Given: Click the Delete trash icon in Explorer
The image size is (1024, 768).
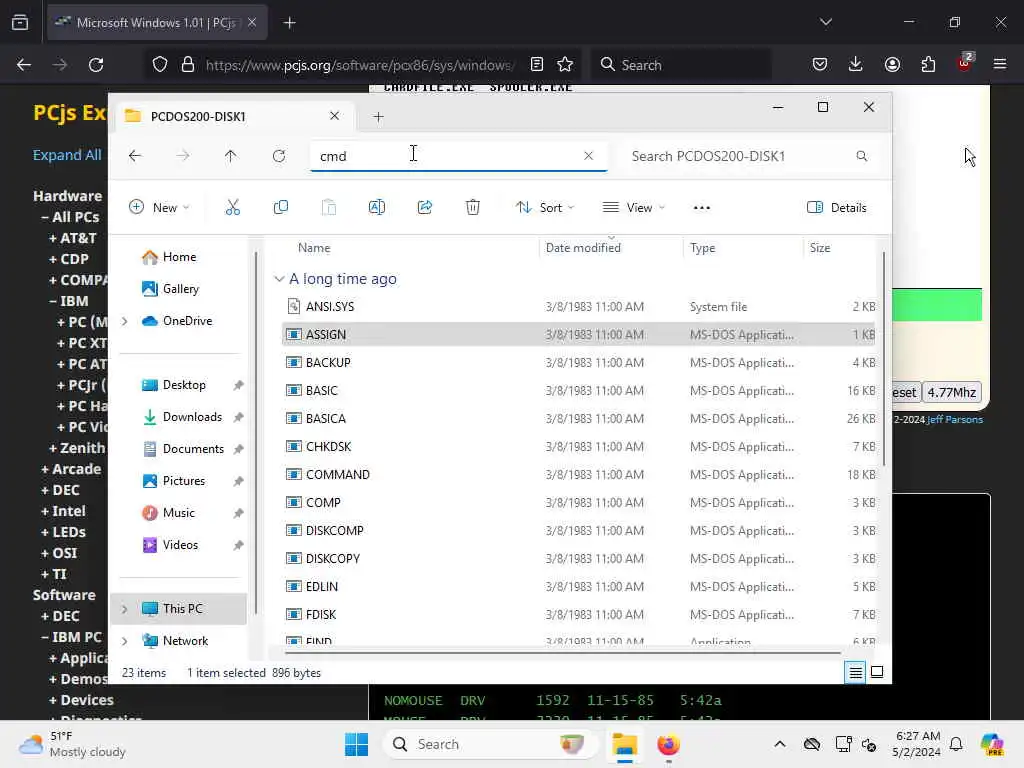Looking at the screenshot, I should (x=473, y=208).
